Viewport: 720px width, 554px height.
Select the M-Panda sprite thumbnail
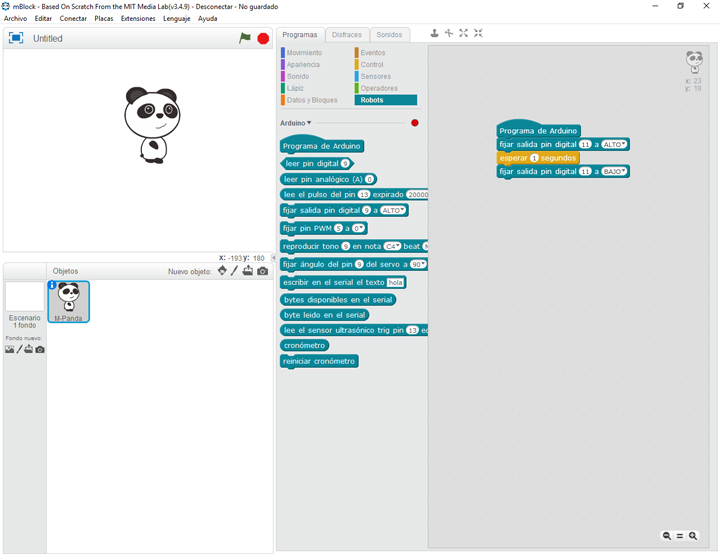pos(69,302)
